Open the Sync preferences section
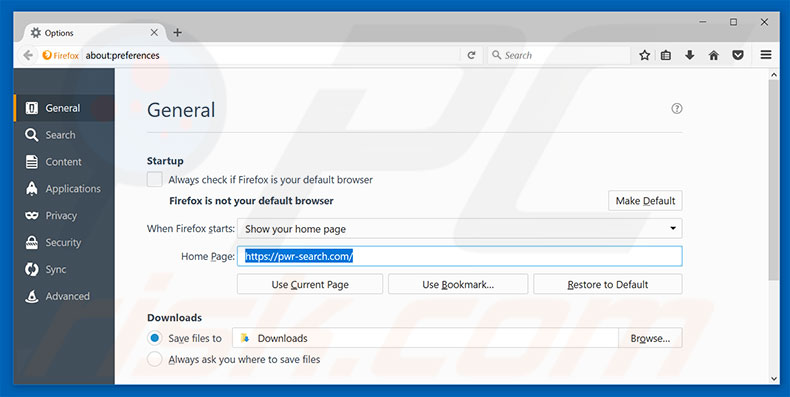Viewport: 790px width, 397px height. [x=64, y=270]
